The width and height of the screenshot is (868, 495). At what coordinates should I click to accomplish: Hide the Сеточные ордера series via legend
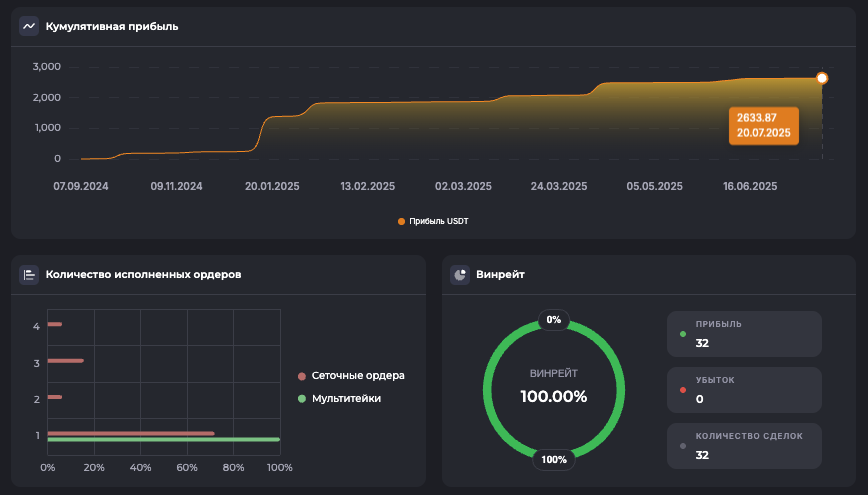click(357, 376)
